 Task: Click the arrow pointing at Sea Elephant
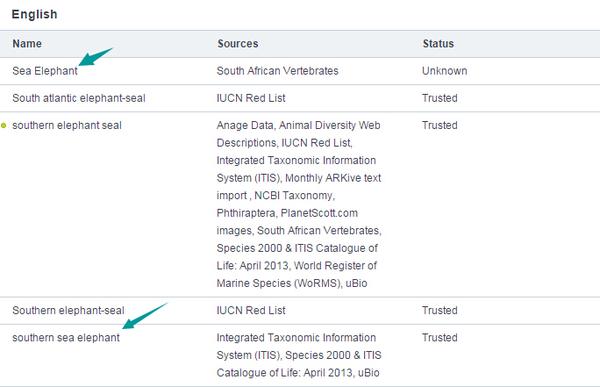95,57
